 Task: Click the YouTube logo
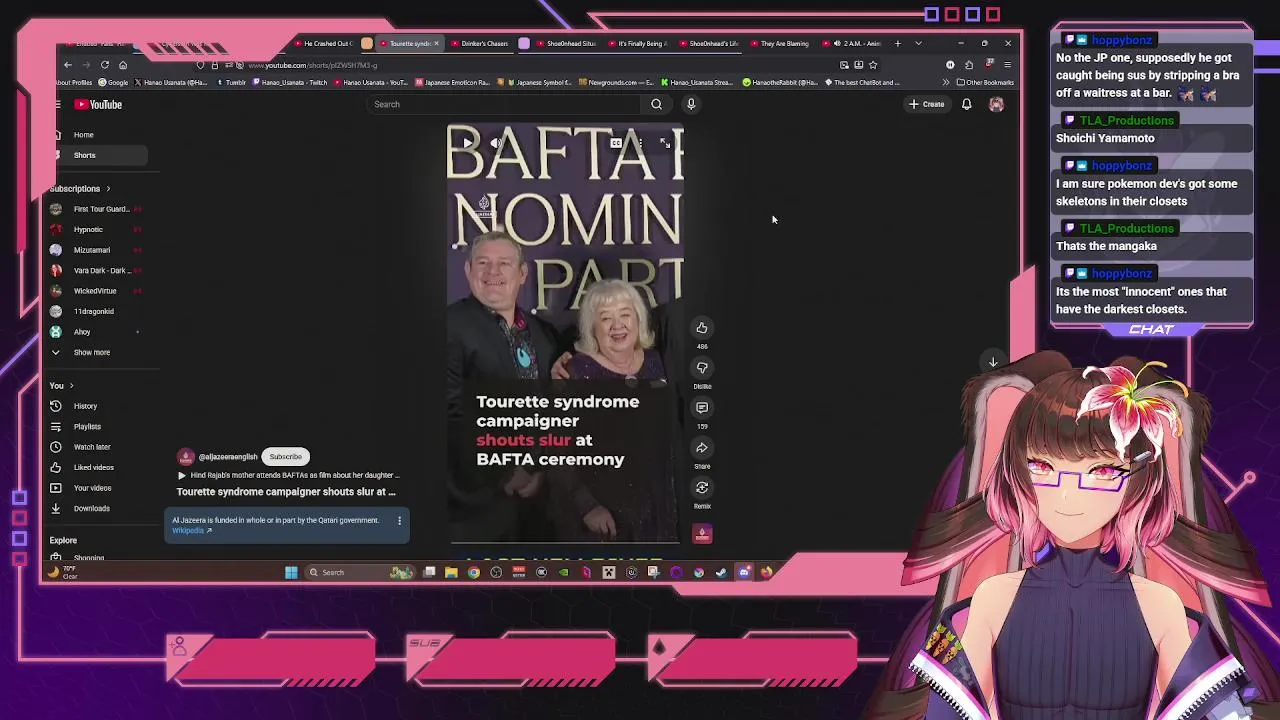point(98,104)
